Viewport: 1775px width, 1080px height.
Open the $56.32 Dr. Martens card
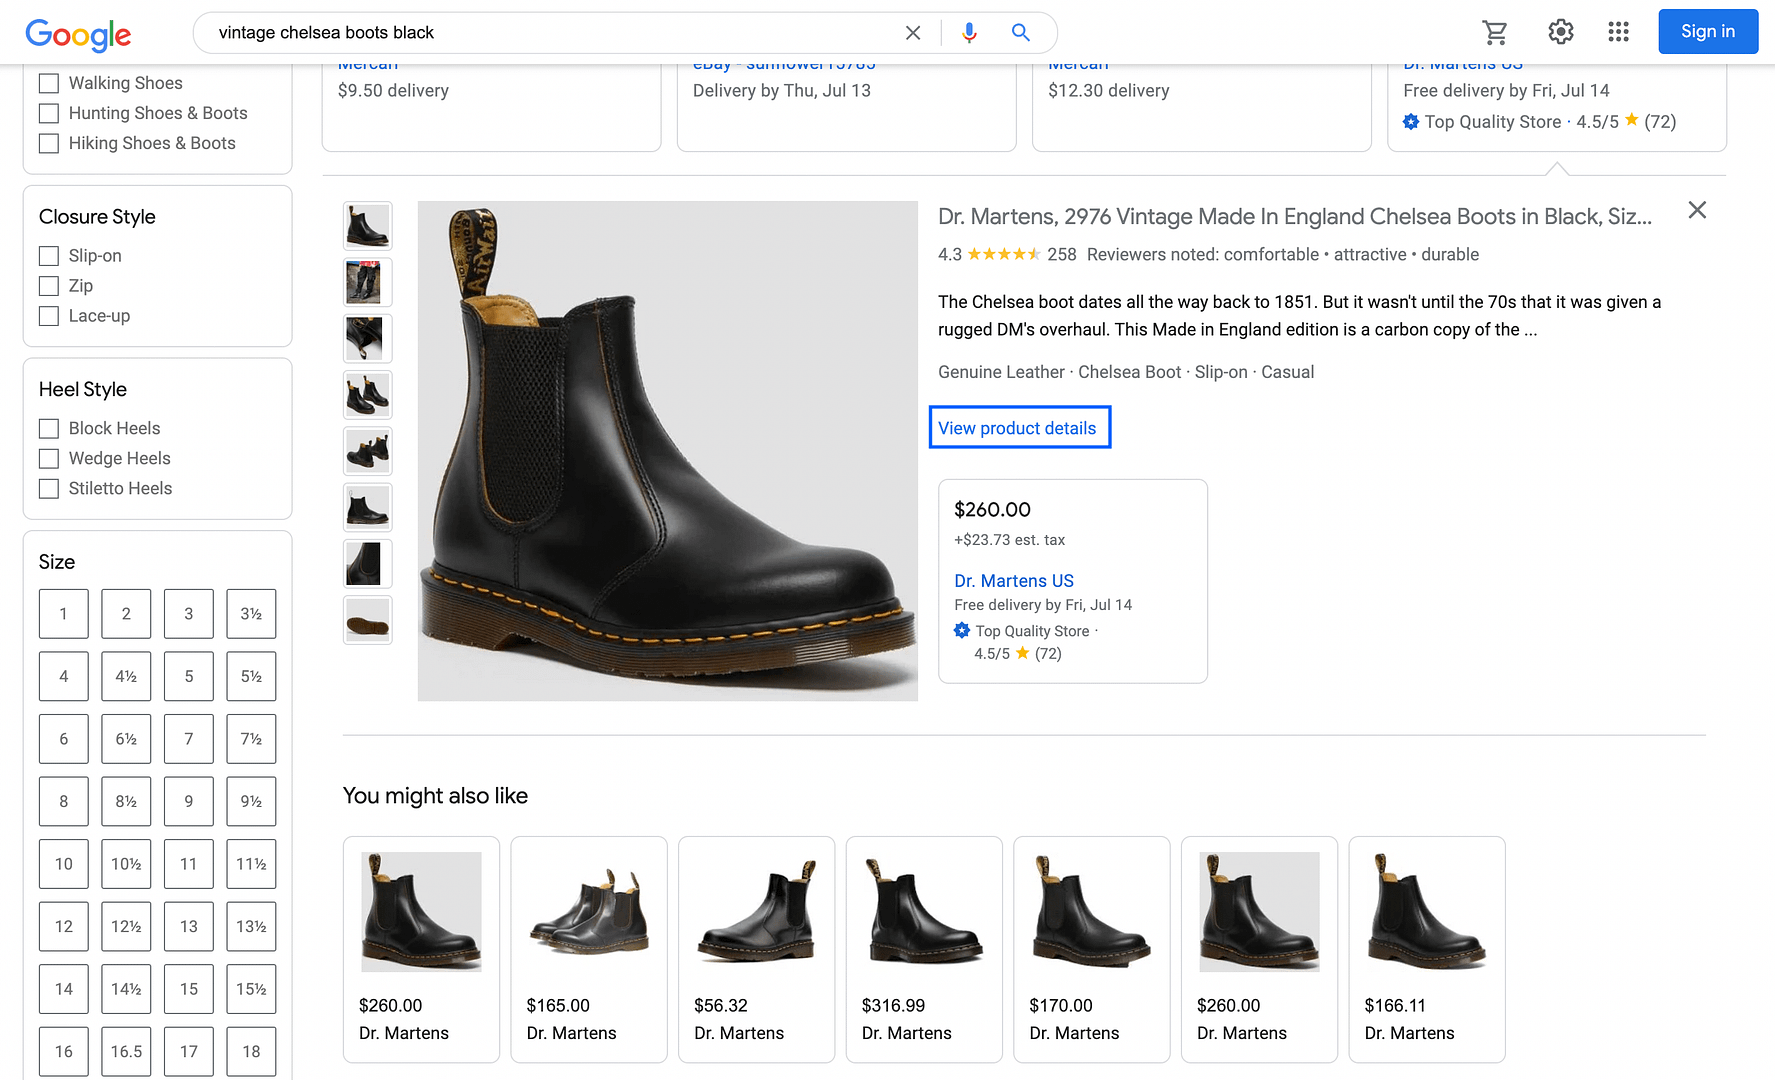(757, 949)
